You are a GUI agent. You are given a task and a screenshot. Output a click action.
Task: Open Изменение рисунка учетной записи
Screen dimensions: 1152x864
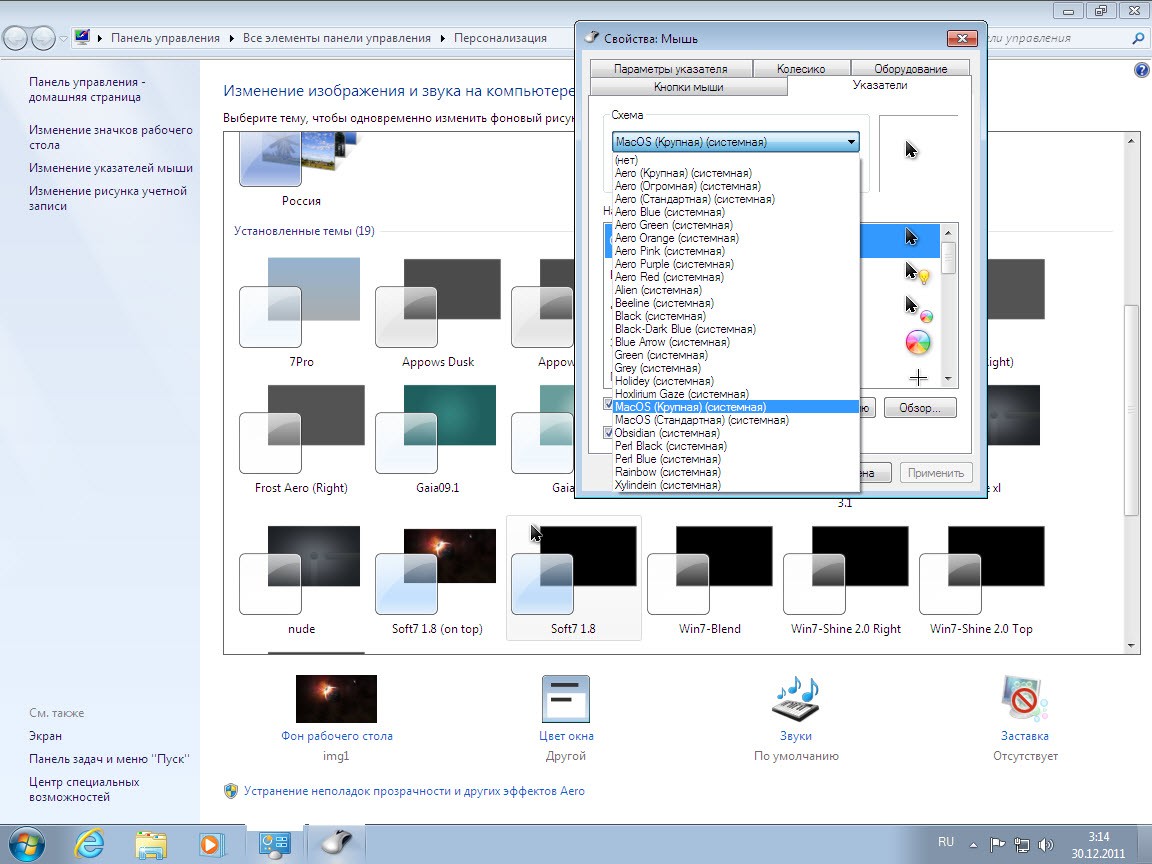click(108, 198)
